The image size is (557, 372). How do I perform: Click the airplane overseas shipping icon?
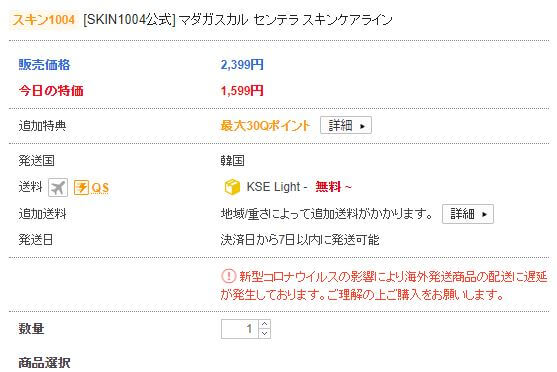58,187
